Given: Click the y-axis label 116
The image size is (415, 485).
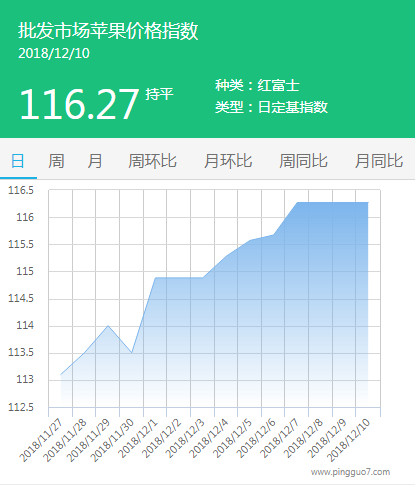Looking at the screenshot, I should (25, 217).
